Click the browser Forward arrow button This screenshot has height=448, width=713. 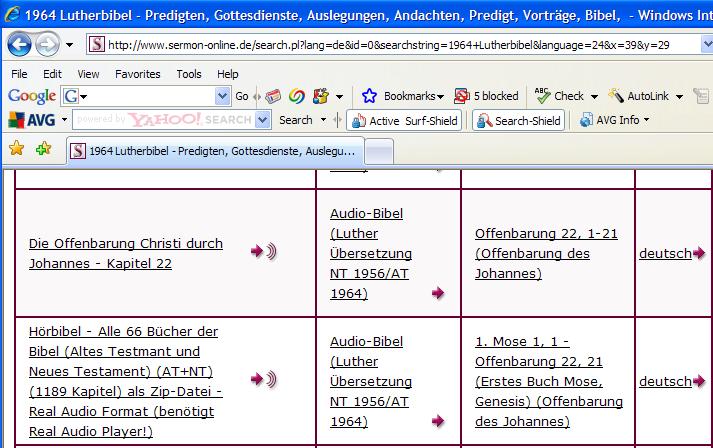[x=48, y=45]
